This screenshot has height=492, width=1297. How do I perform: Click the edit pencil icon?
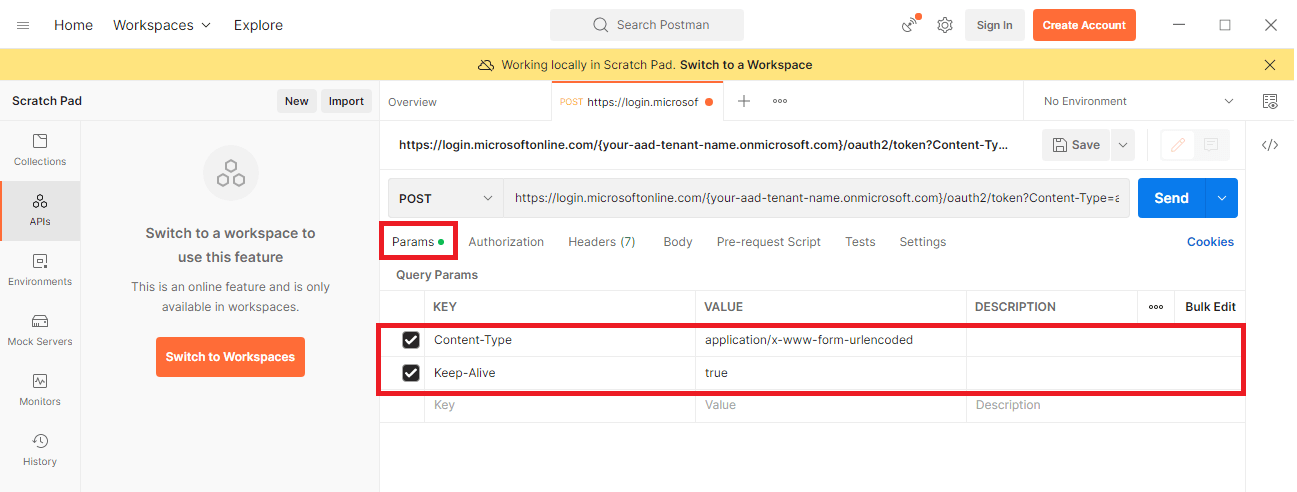[1178, 145]
